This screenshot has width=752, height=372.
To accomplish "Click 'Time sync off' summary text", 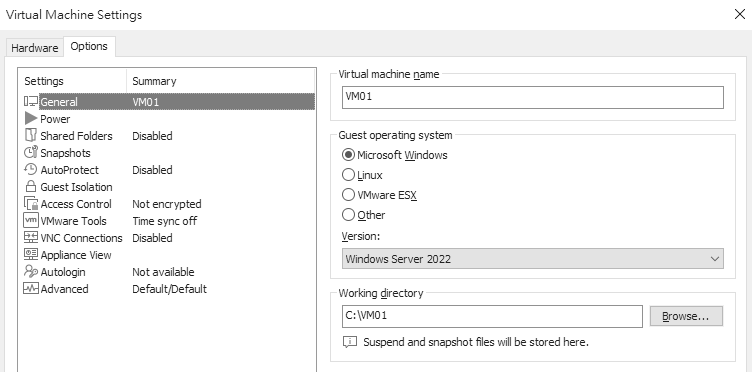I will pos(164,221).
